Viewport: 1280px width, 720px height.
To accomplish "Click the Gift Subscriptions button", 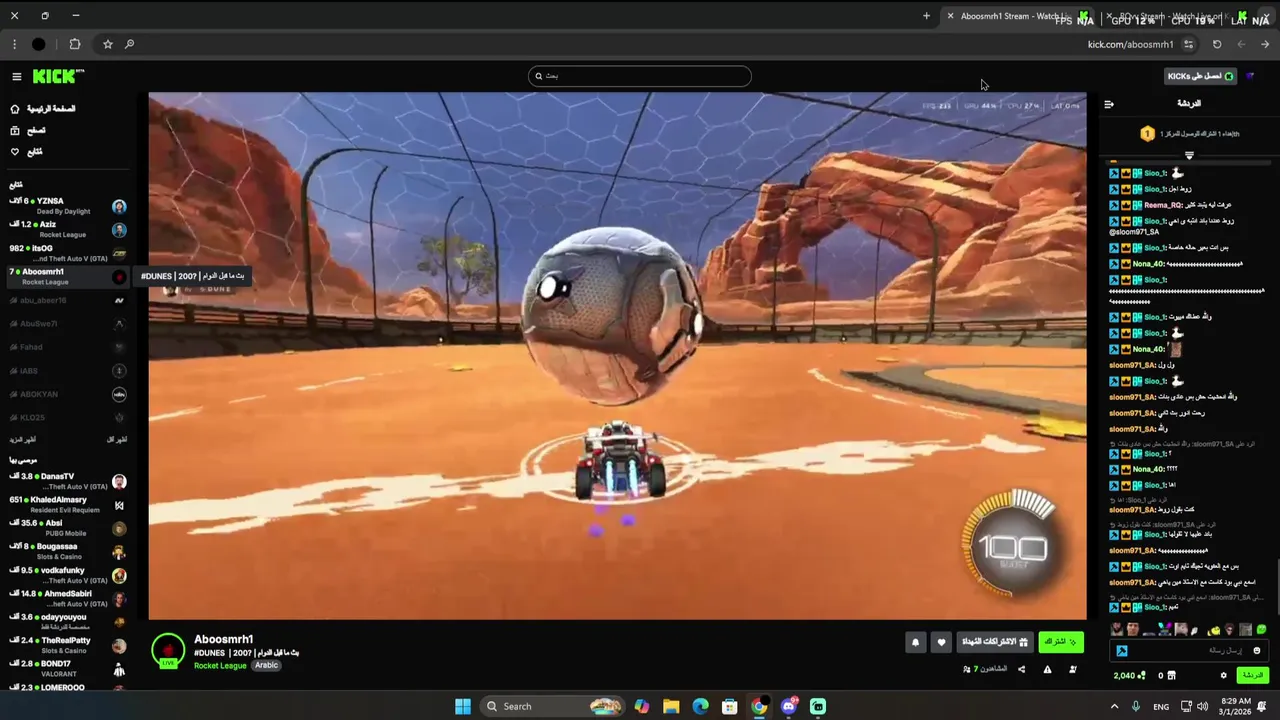I will [x=995, y=642].
